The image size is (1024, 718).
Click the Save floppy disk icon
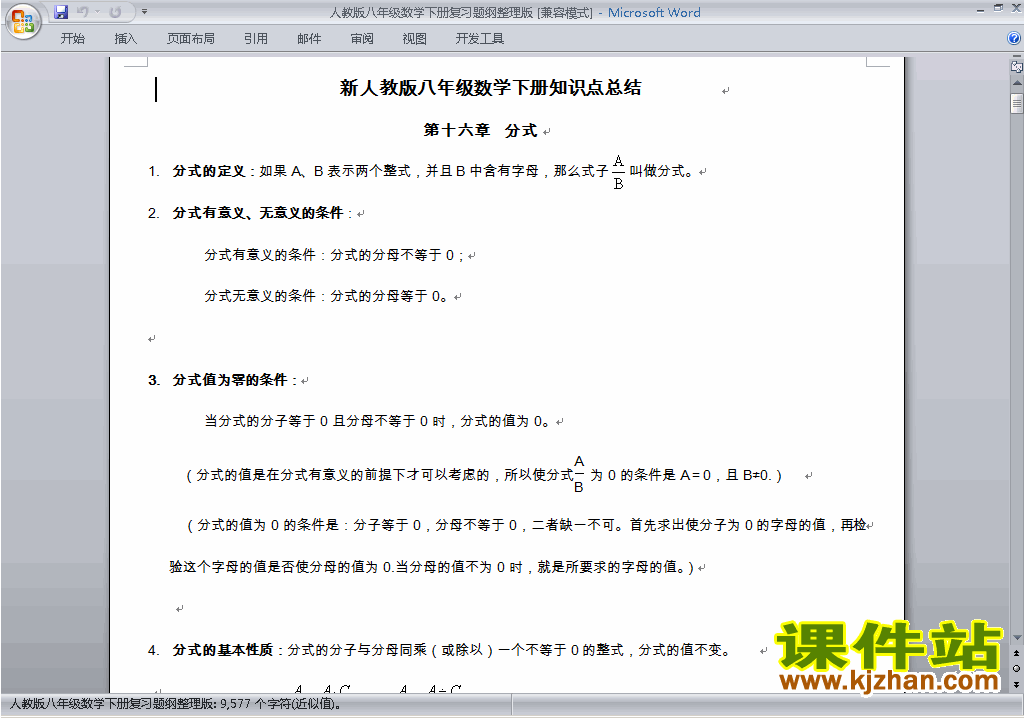[x=61, y=12]
